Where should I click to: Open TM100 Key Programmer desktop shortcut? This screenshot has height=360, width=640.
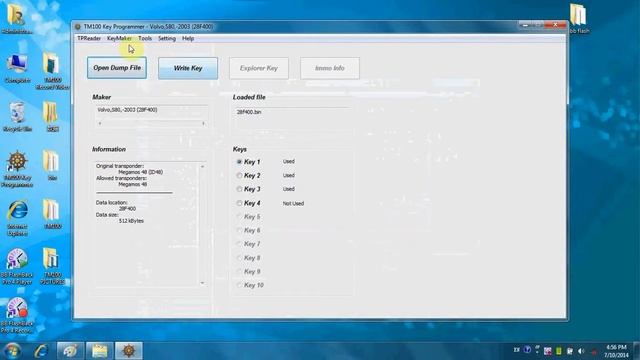point(17,169)
